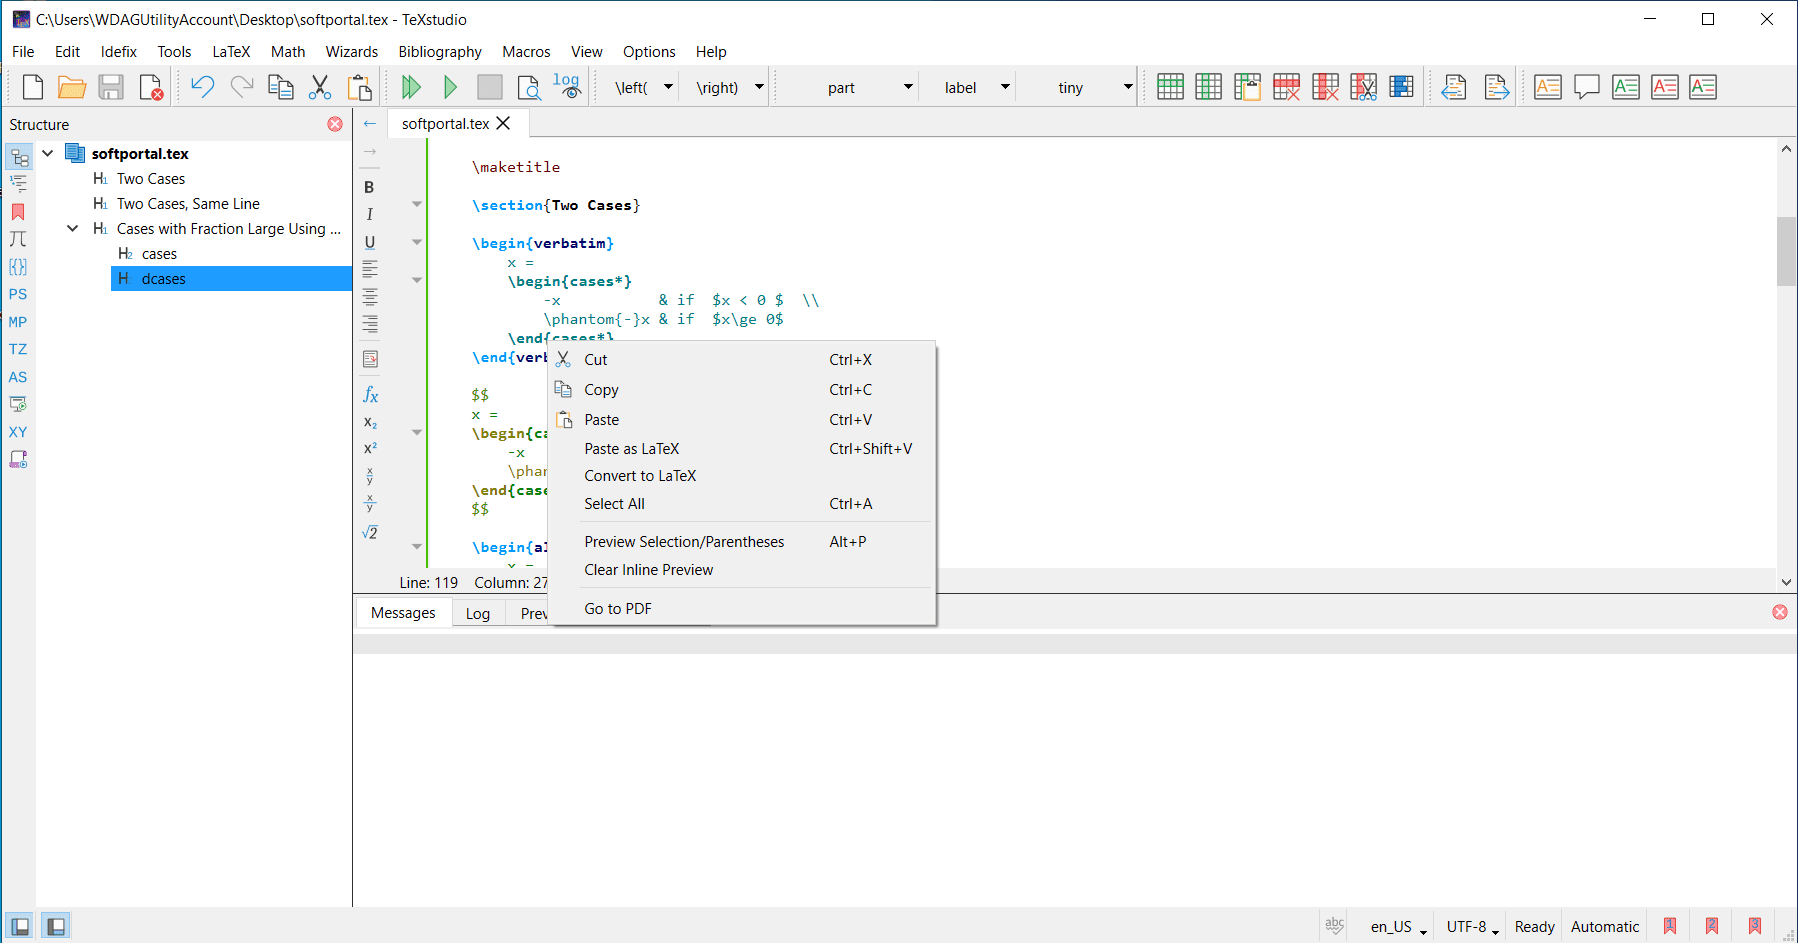Click the Compile single green arrow
Screen dimensions: 1798x943
tap(450, 88)
